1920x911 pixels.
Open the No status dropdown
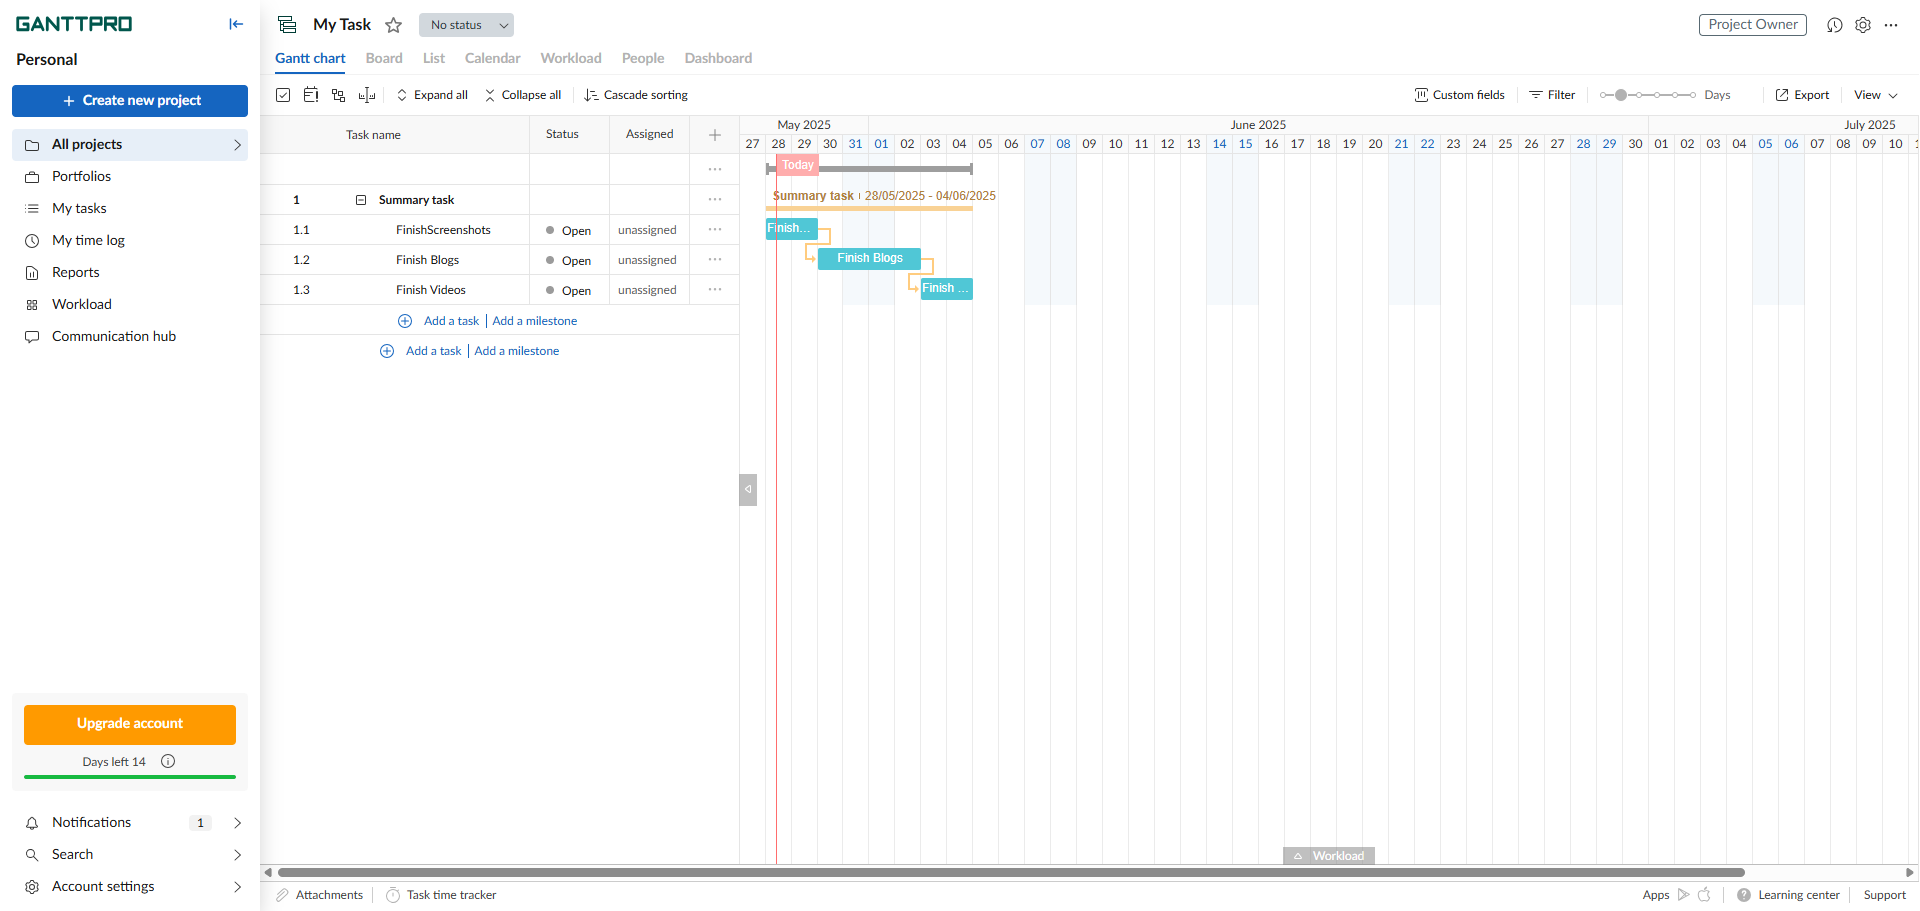[466, 25]
